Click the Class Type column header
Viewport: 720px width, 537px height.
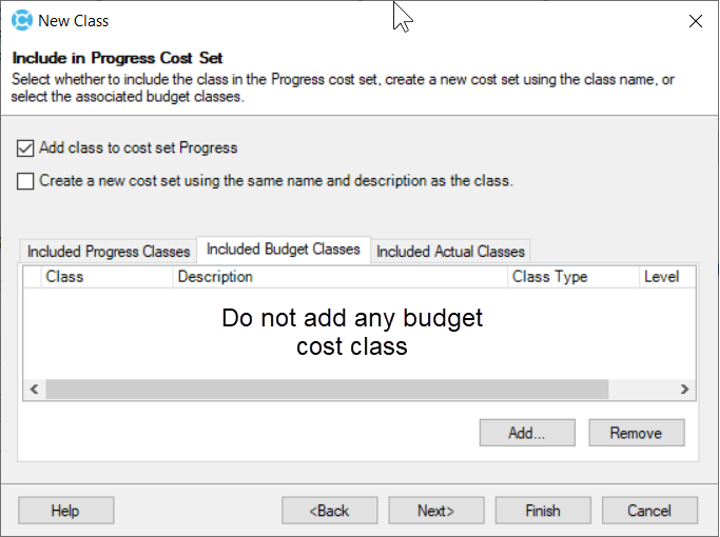pyautogui.click(x=549, y=277)
